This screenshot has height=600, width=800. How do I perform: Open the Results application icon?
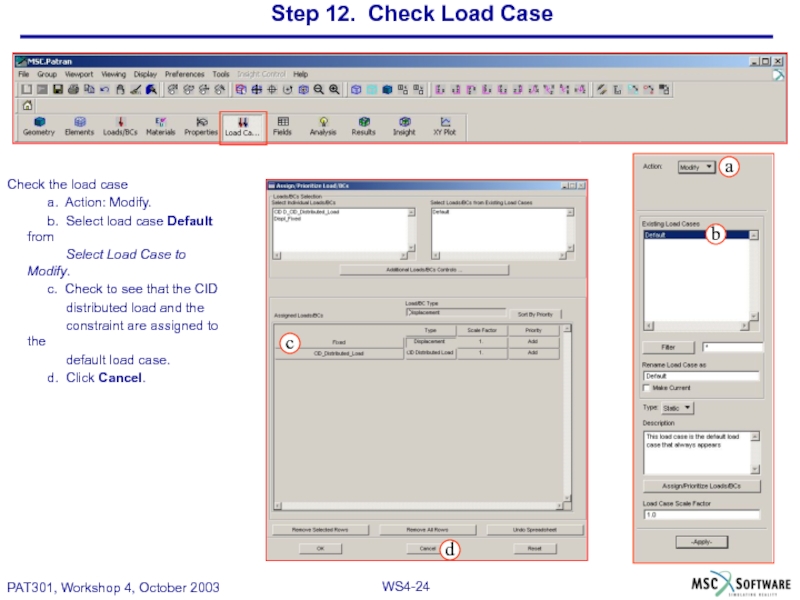pos(363,126)
